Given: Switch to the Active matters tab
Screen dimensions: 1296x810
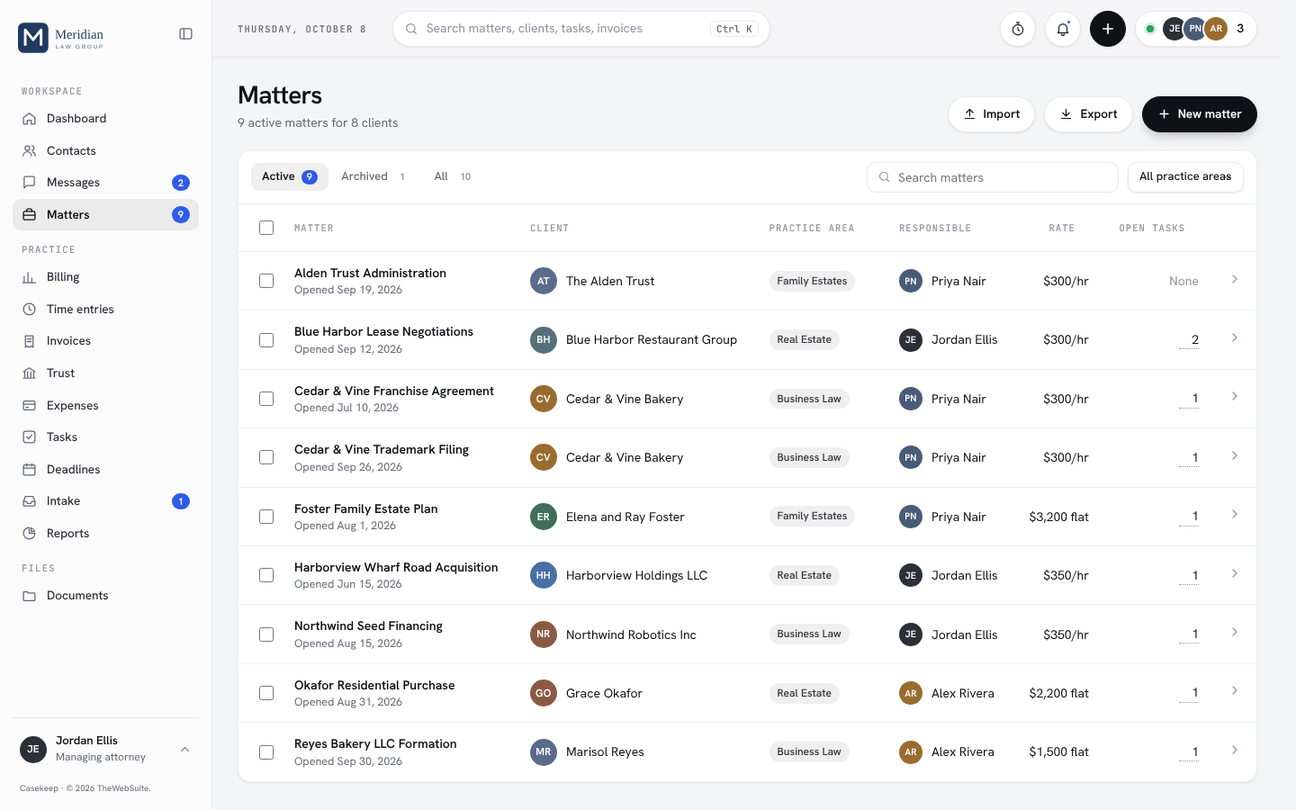Looking at the screenshot, I should pos(289,177).
